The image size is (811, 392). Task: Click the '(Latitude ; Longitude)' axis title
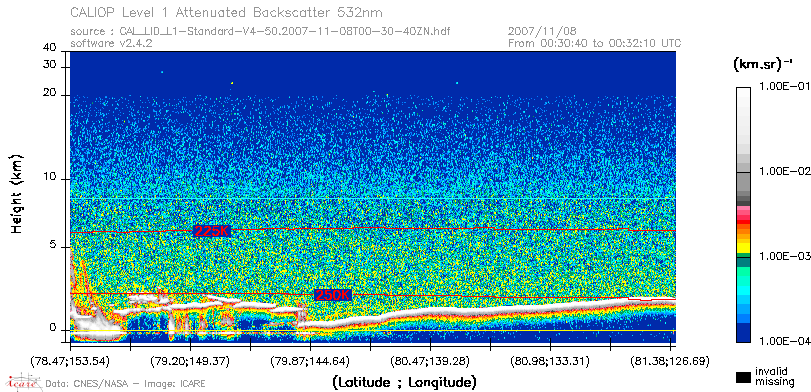coord(403,383)
